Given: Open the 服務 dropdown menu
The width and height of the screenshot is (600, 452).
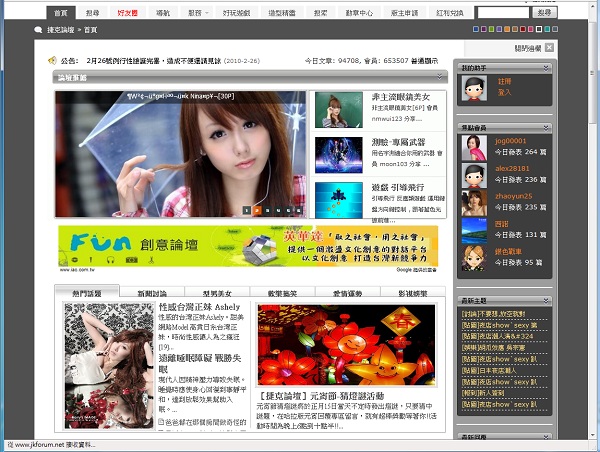Looking at the screenshot, I should [x=198, y=13].
